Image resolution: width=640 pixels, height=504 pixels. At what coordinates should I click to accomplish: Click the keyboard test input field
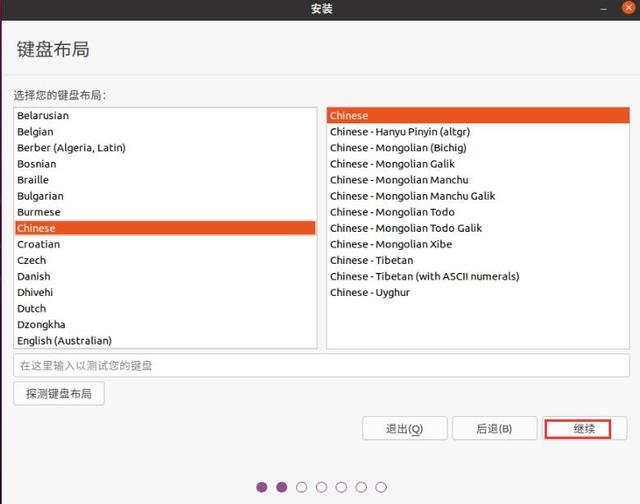coord(321,366)
